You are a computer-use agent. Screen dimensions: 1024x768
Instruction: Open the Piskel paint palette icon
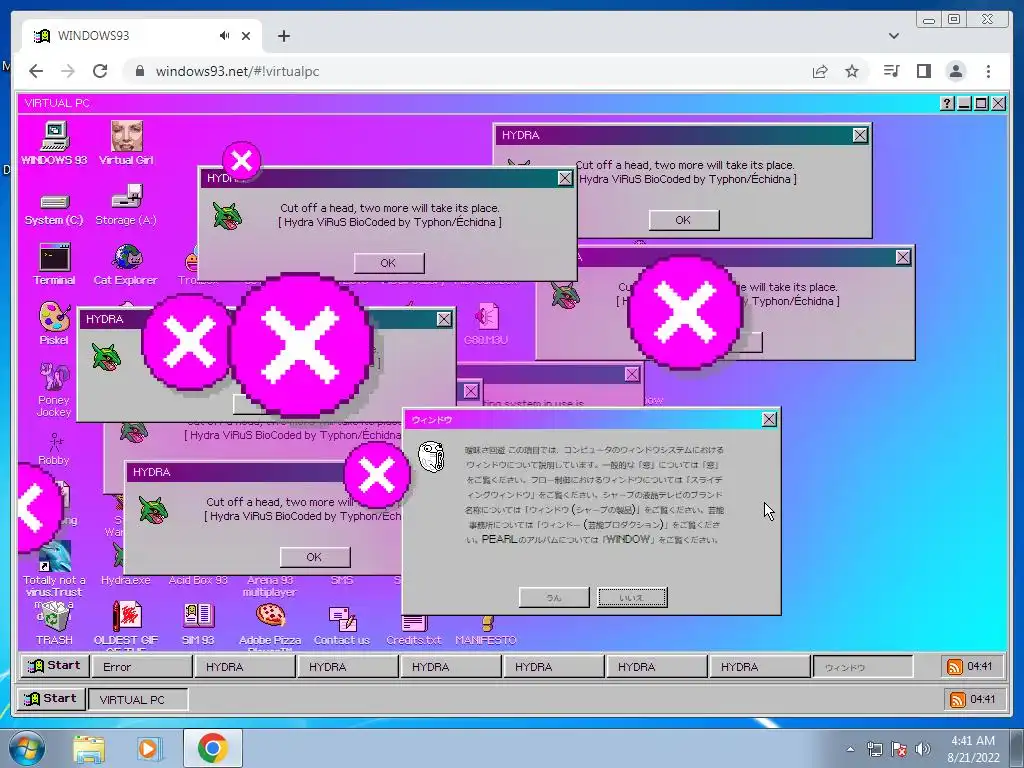point(54,323)
